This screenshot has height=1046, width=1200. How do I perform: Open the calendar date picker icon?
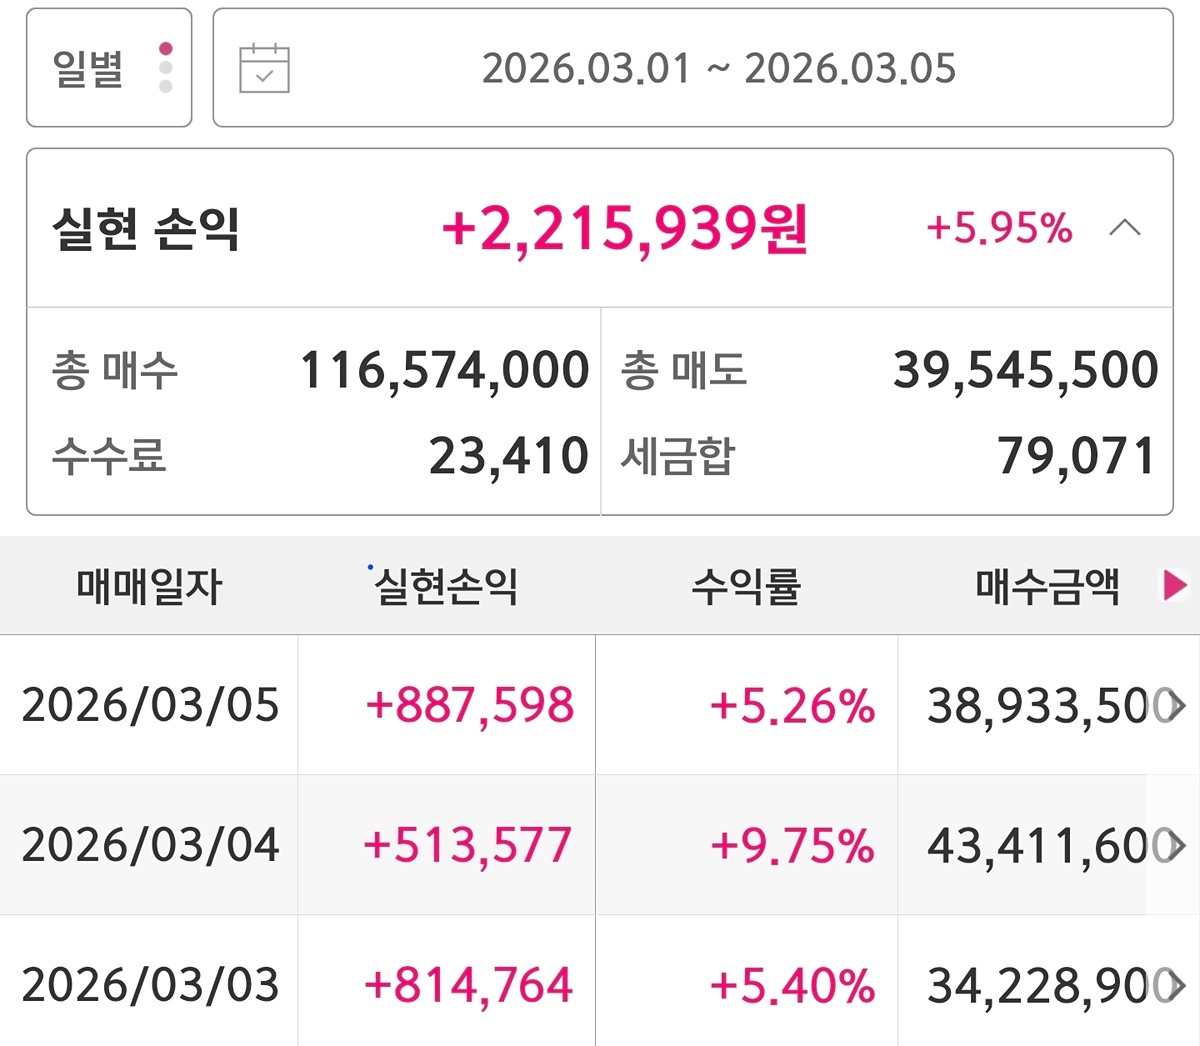[264, 68]
